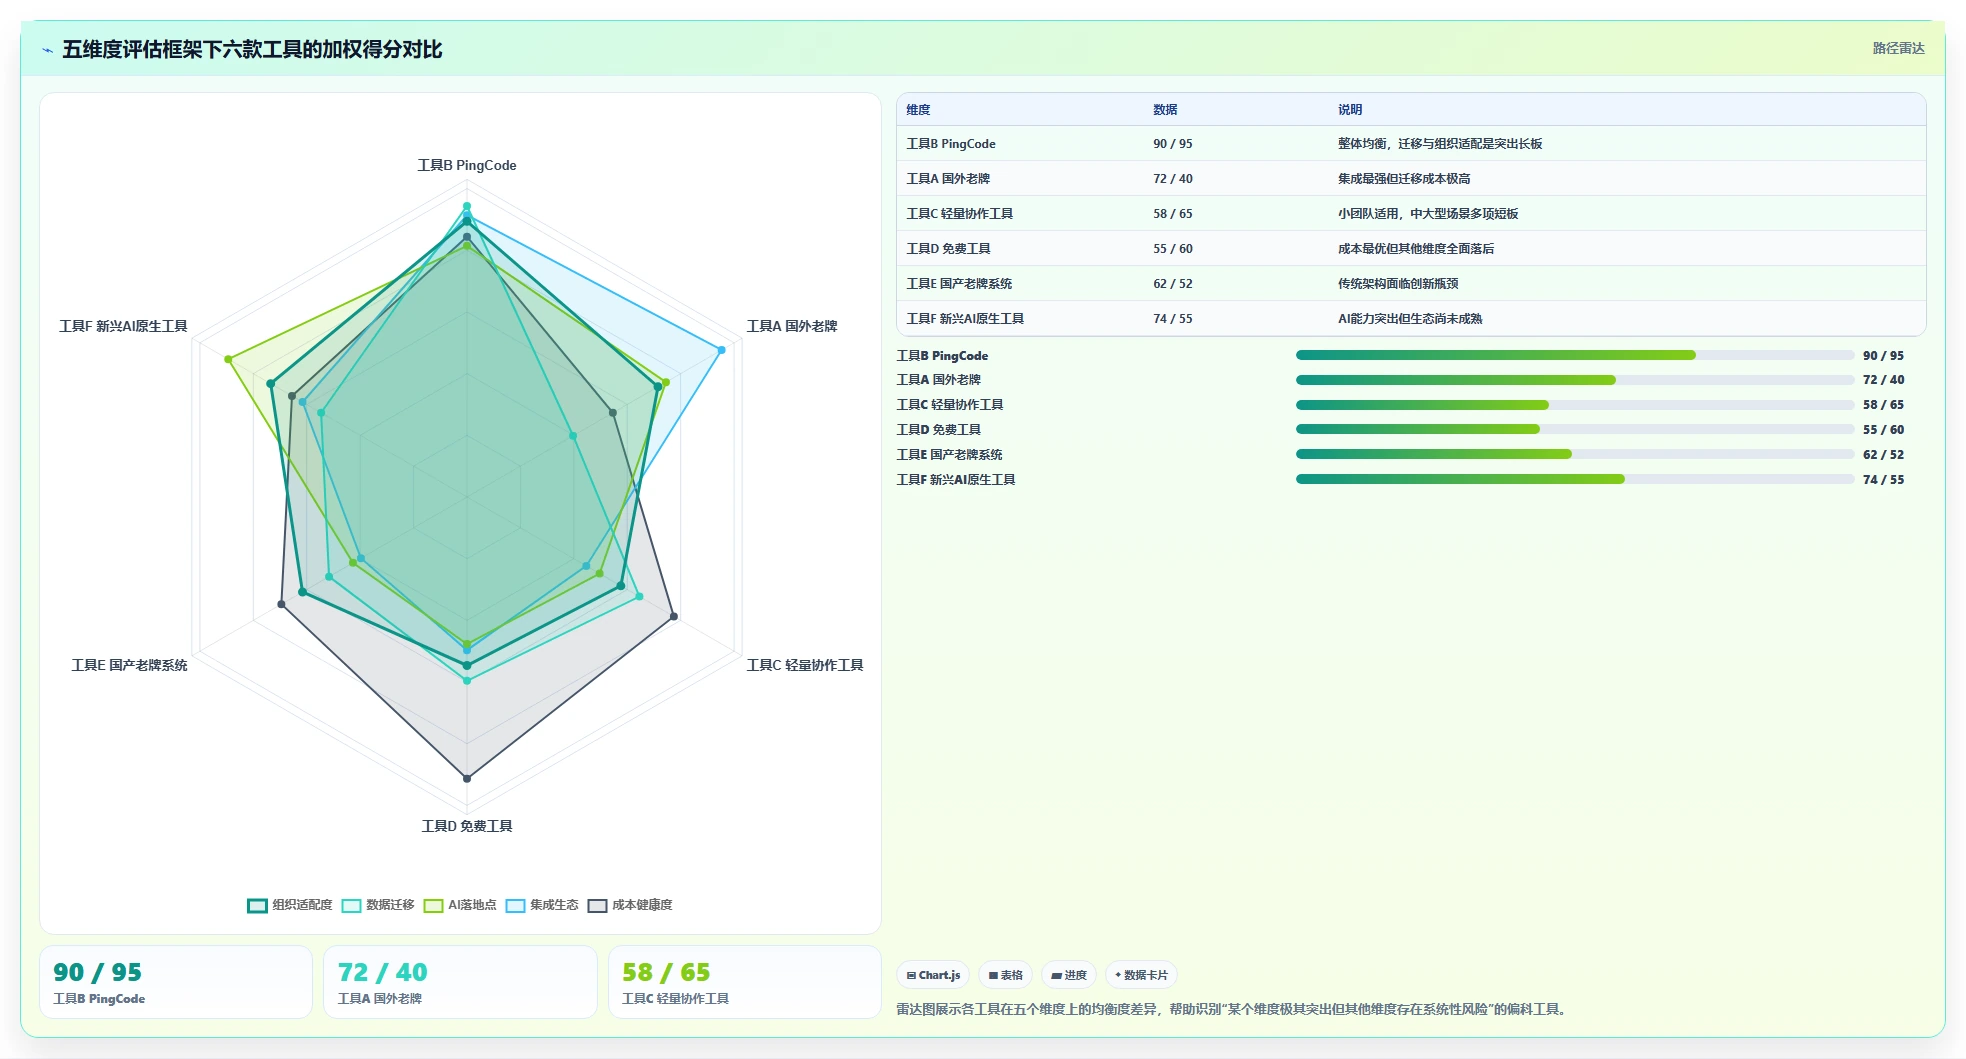Click the description AI能力突出但生态尚未成熟

click(x=1410, y=319)
